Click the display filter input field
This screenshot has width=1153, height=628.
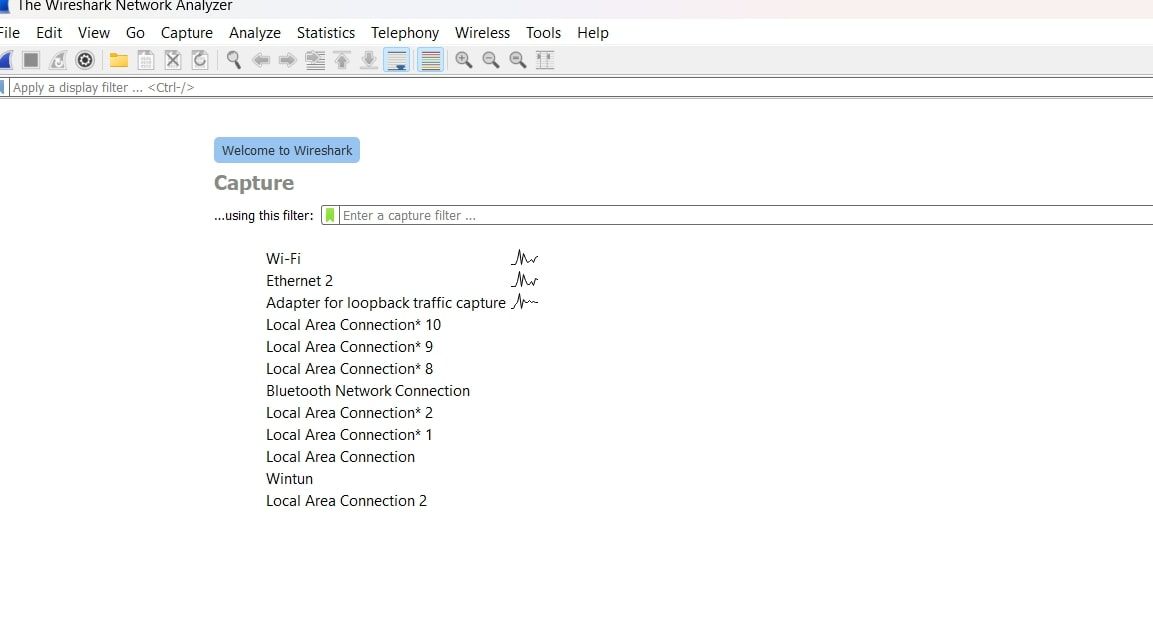(500, 88)
